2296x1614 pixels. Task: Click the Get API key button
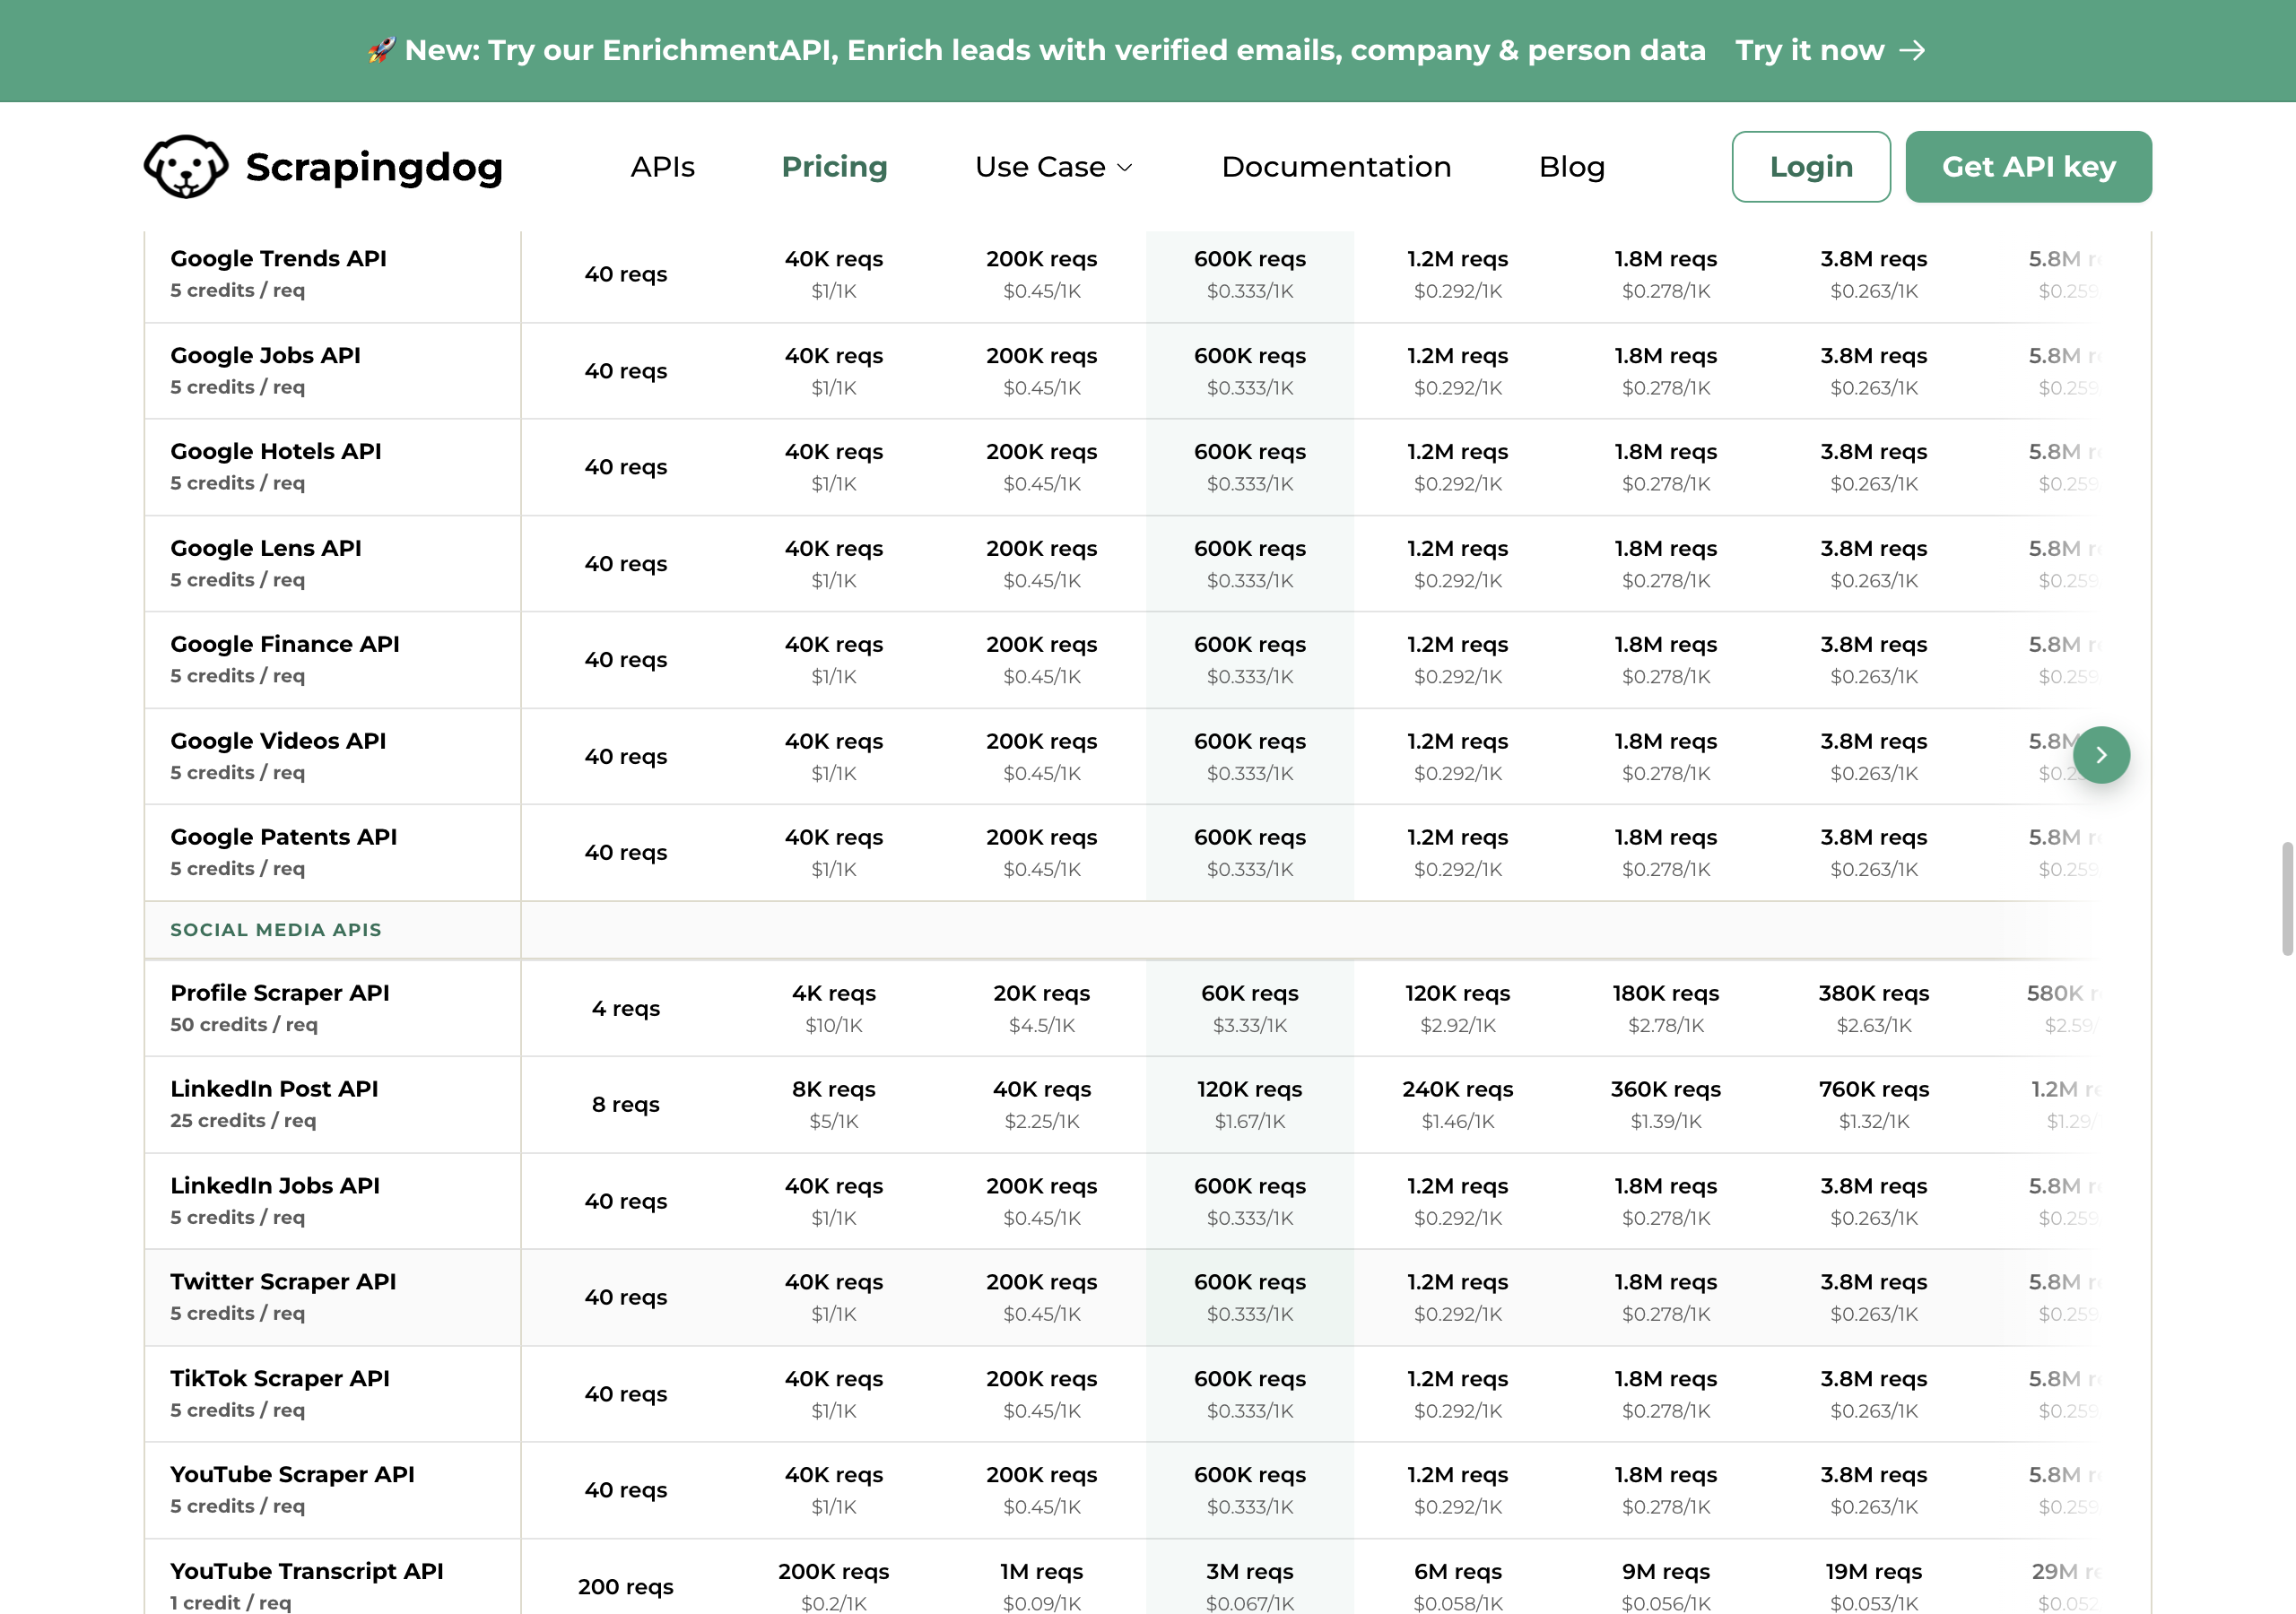pyautogui.click(x=2028, y=167)
